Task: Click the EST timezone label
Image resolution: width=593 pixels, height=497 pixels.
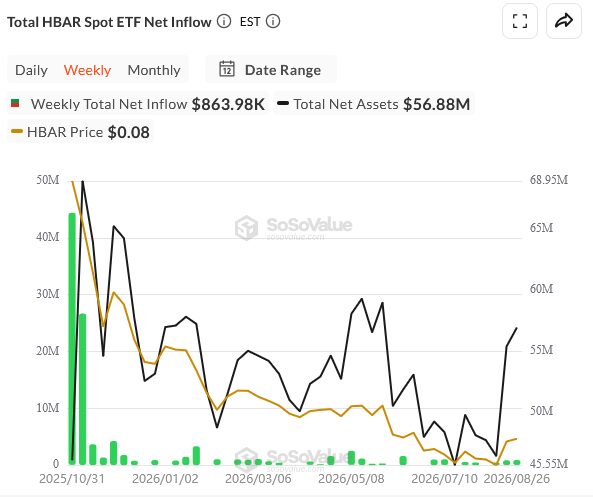Action: point(250,22)
